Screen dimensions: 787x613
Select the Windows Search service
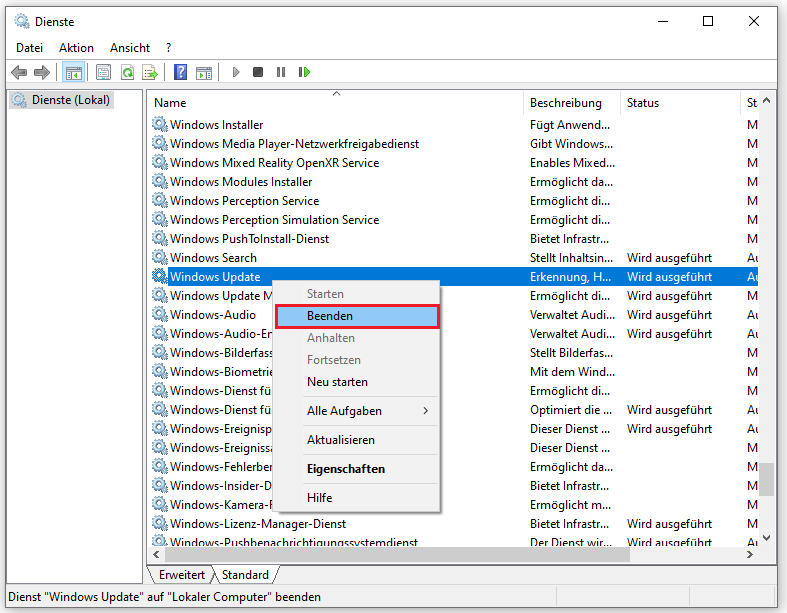[x=213, y=258]
